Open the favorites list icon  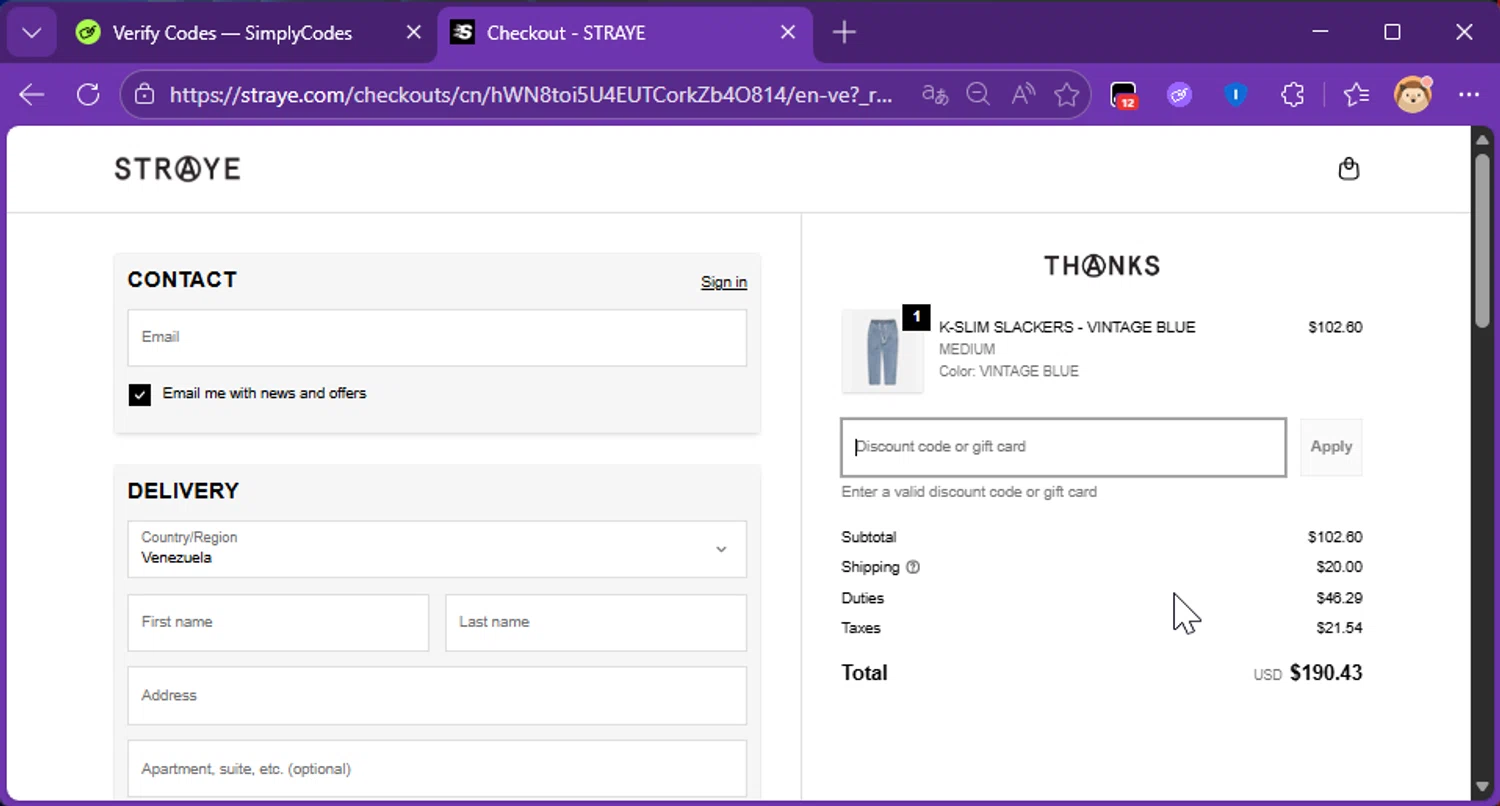pyautogui.click(x=1356, y=95)
